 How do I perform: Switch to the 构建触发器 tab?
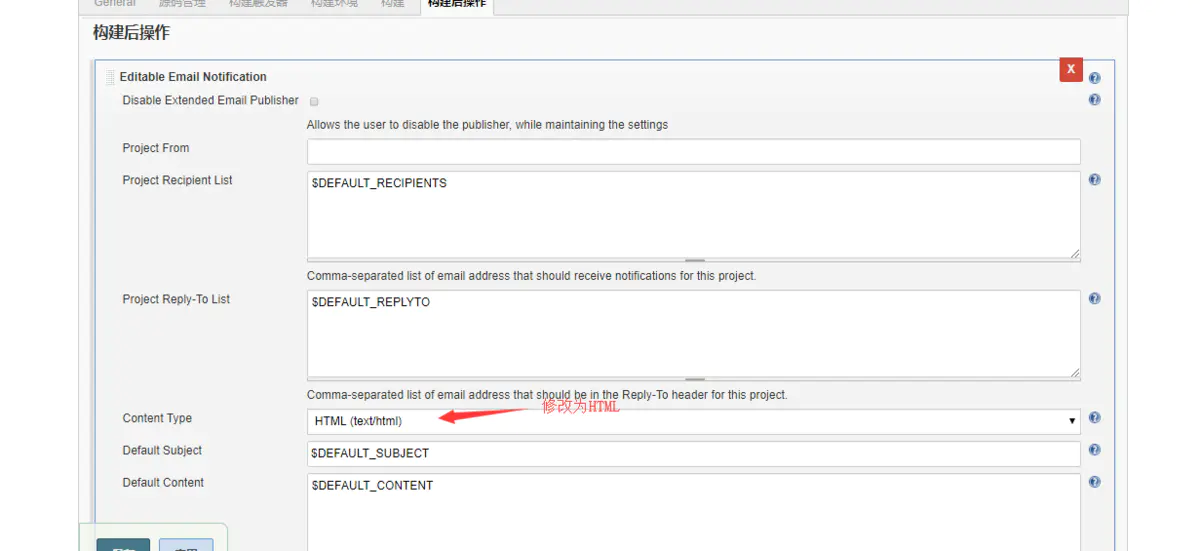(258, 4)
